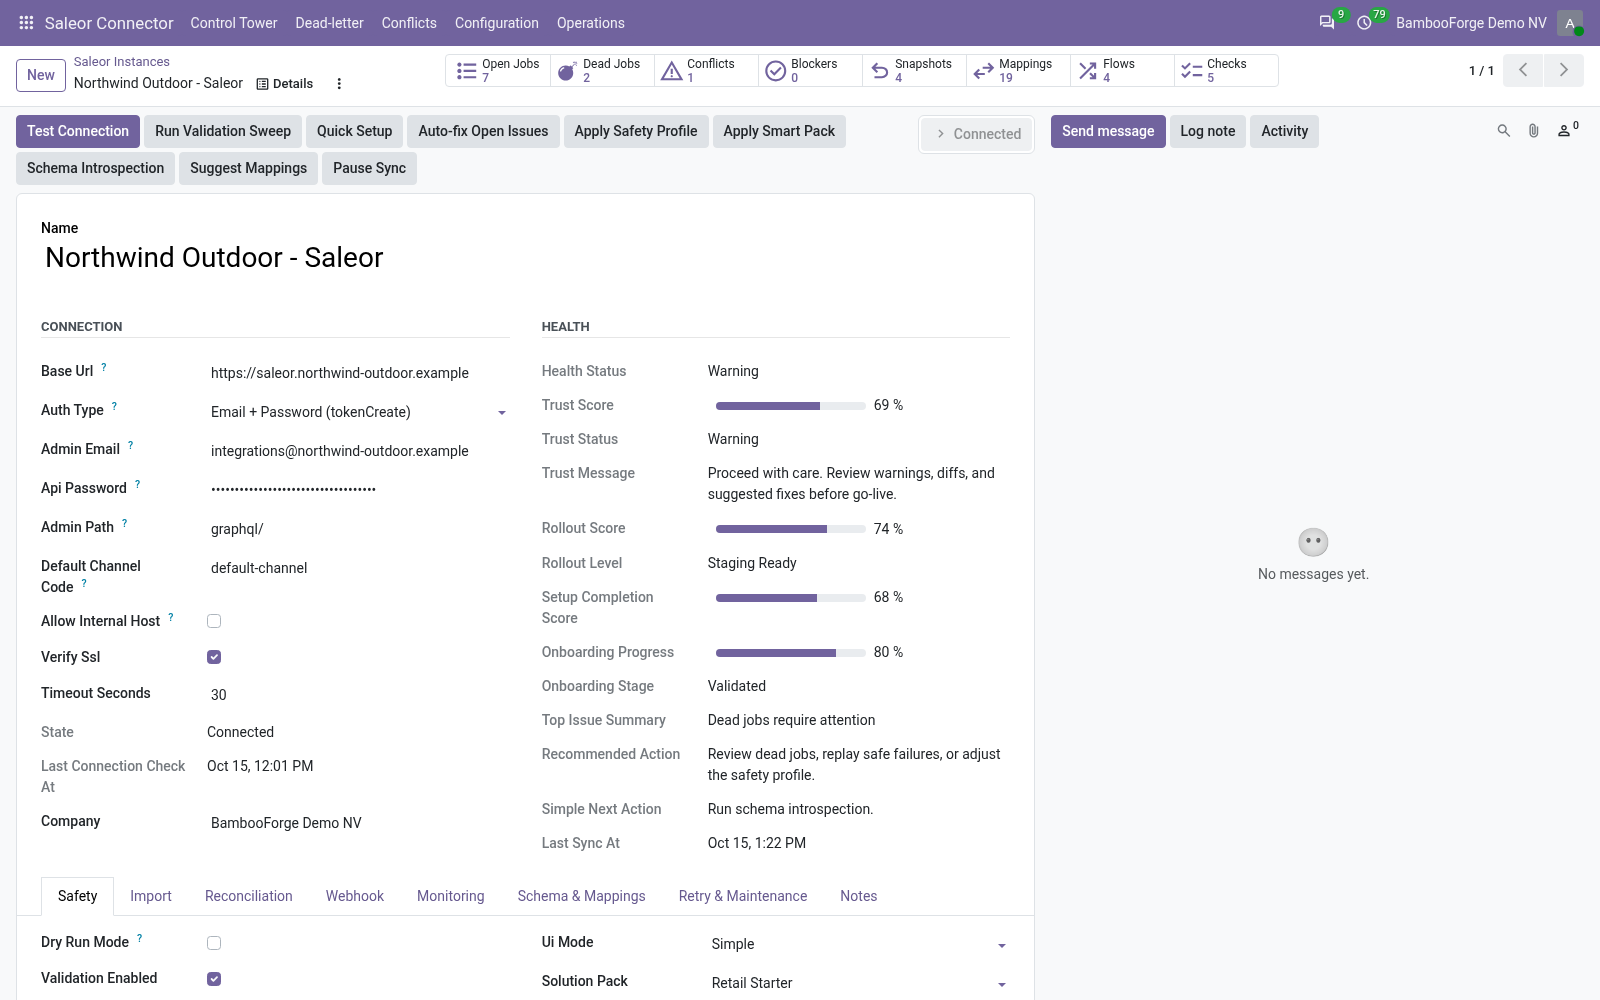Toggle Validation Enabled checkbox
The height and width of the screenshot is (1000, 1600).
214,979
